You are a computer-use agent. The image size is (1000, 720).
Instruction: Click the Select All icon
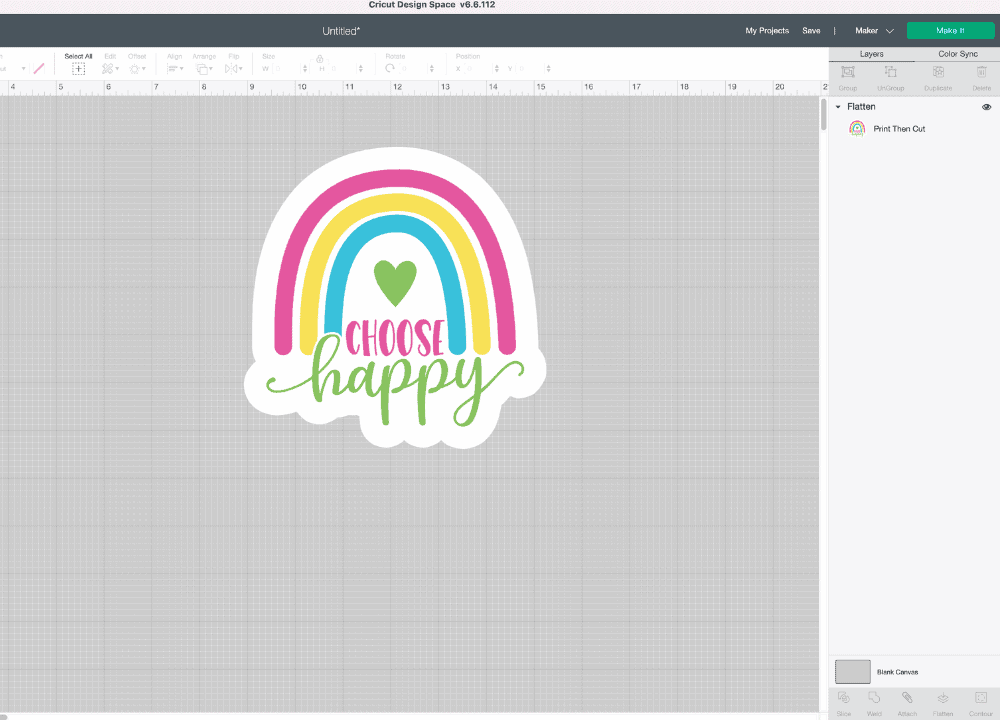click(78, 68)
